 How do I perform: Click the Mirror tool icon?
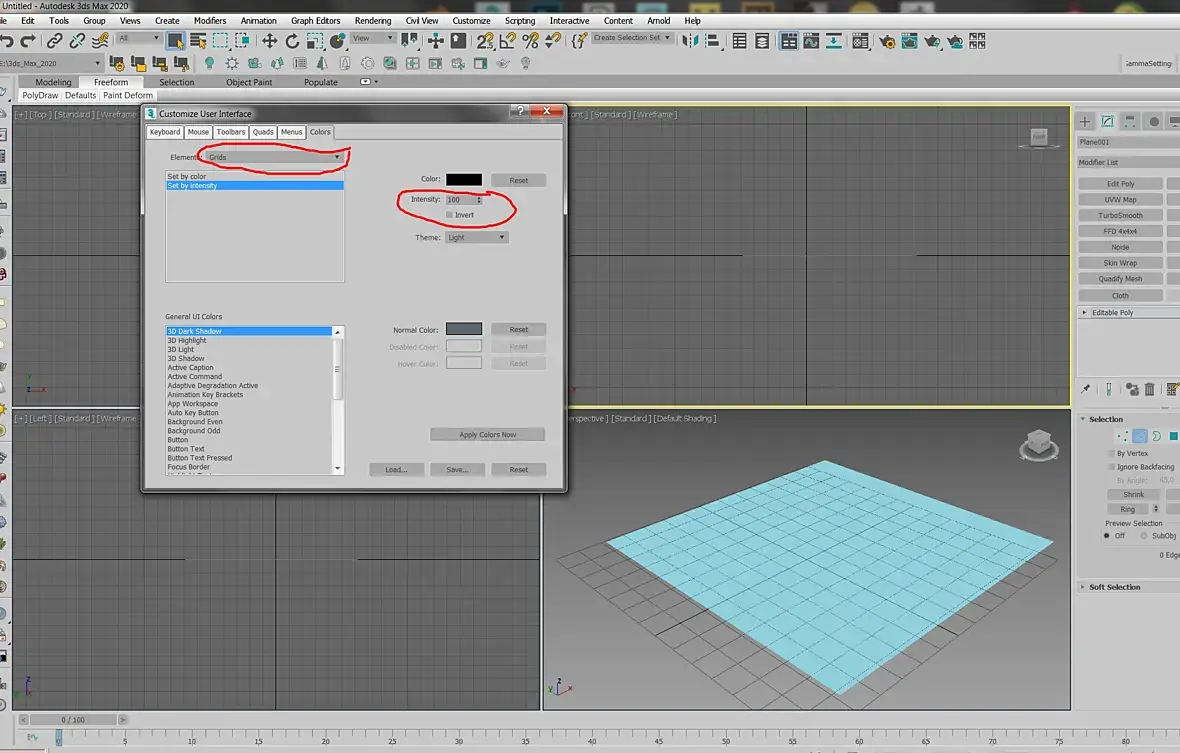click(691, 41)
